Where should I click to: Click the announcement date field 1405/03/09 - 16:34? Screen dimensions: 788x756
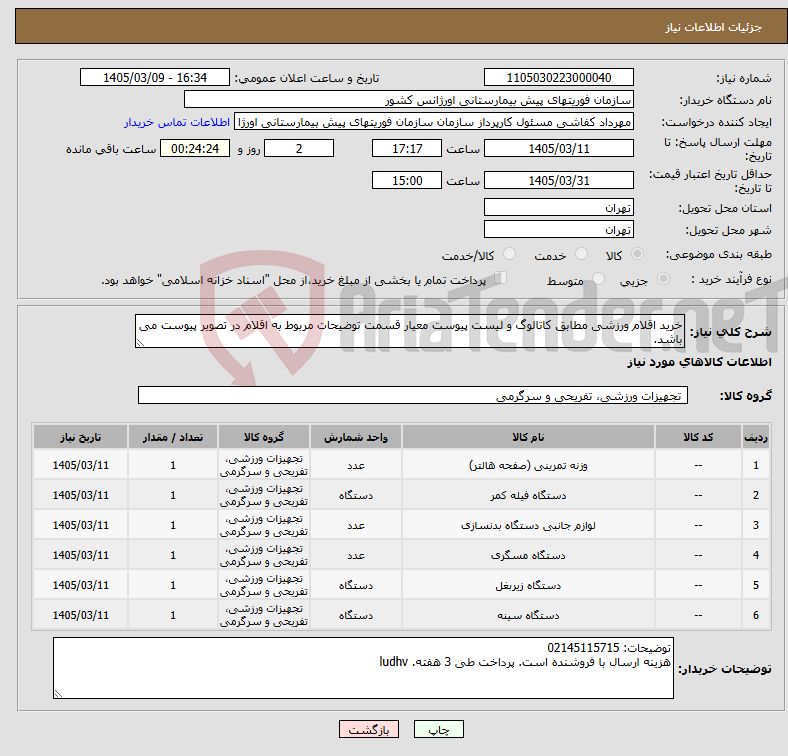coord(155,77)
